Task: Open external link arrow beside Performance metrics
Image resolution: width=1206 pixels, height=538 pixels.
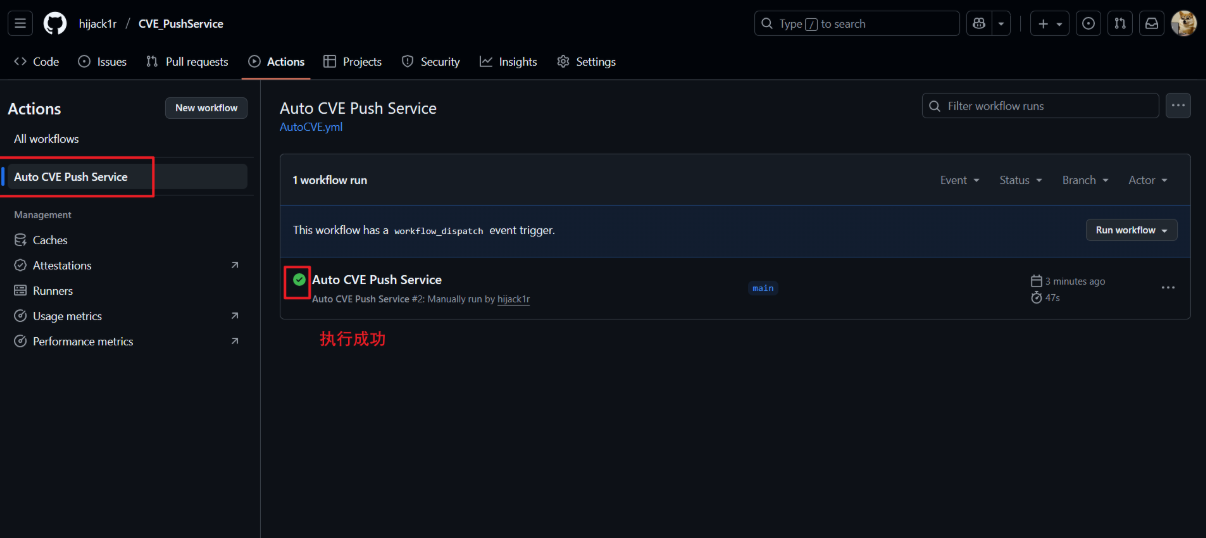Action: [235, 341]
